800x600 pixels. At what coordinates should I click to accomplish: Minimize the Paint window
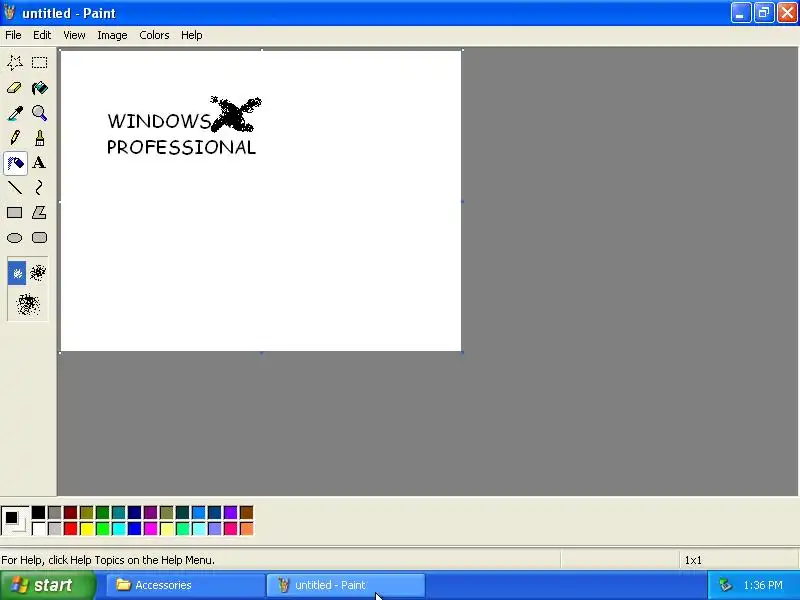741,13
